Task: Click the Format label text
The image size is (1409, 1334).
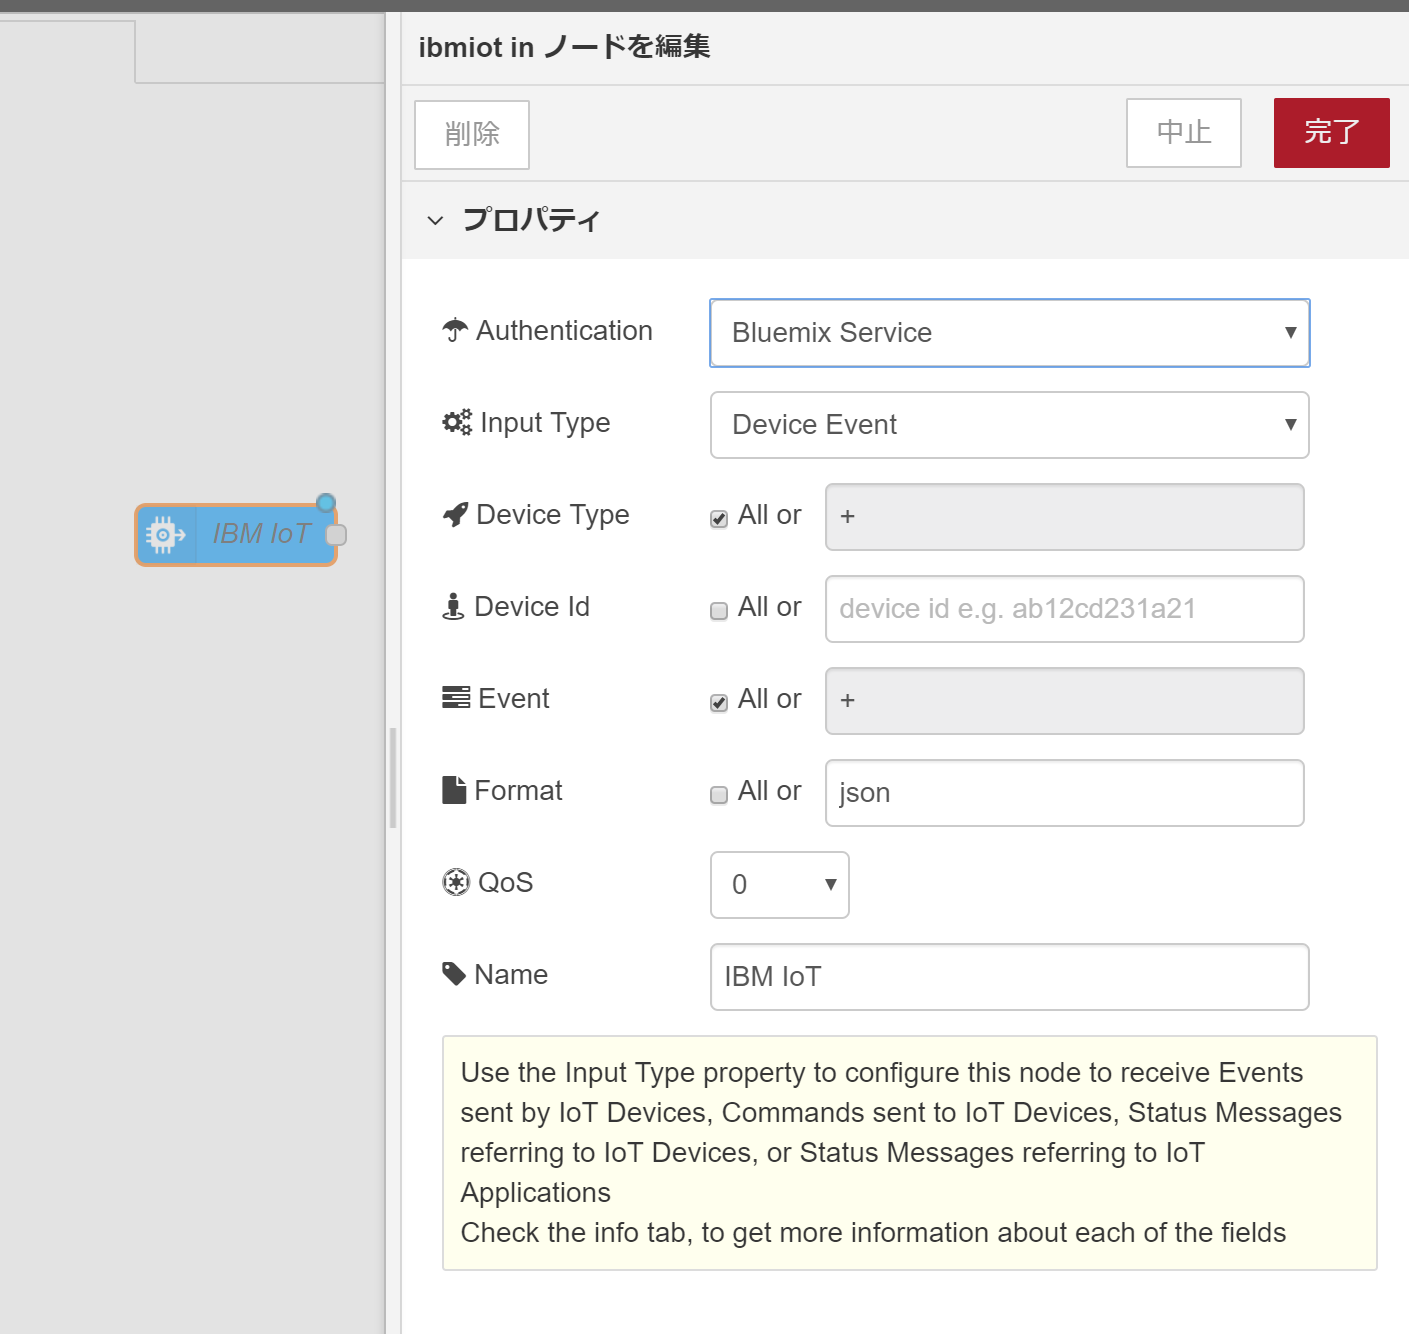Action: pyautogui.click(x=518, y=790)
